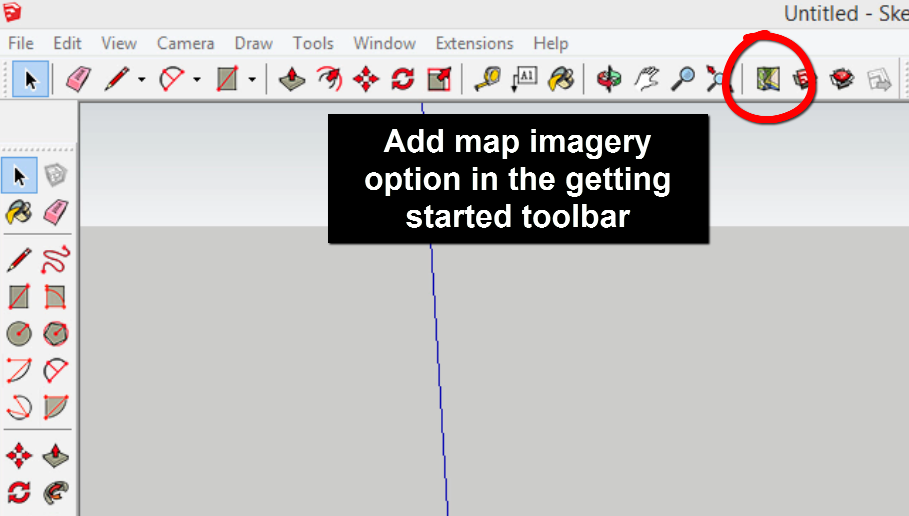Open the View menu
Image resolution: width=909 pixels, height=516 pixels.
point(119,43)
